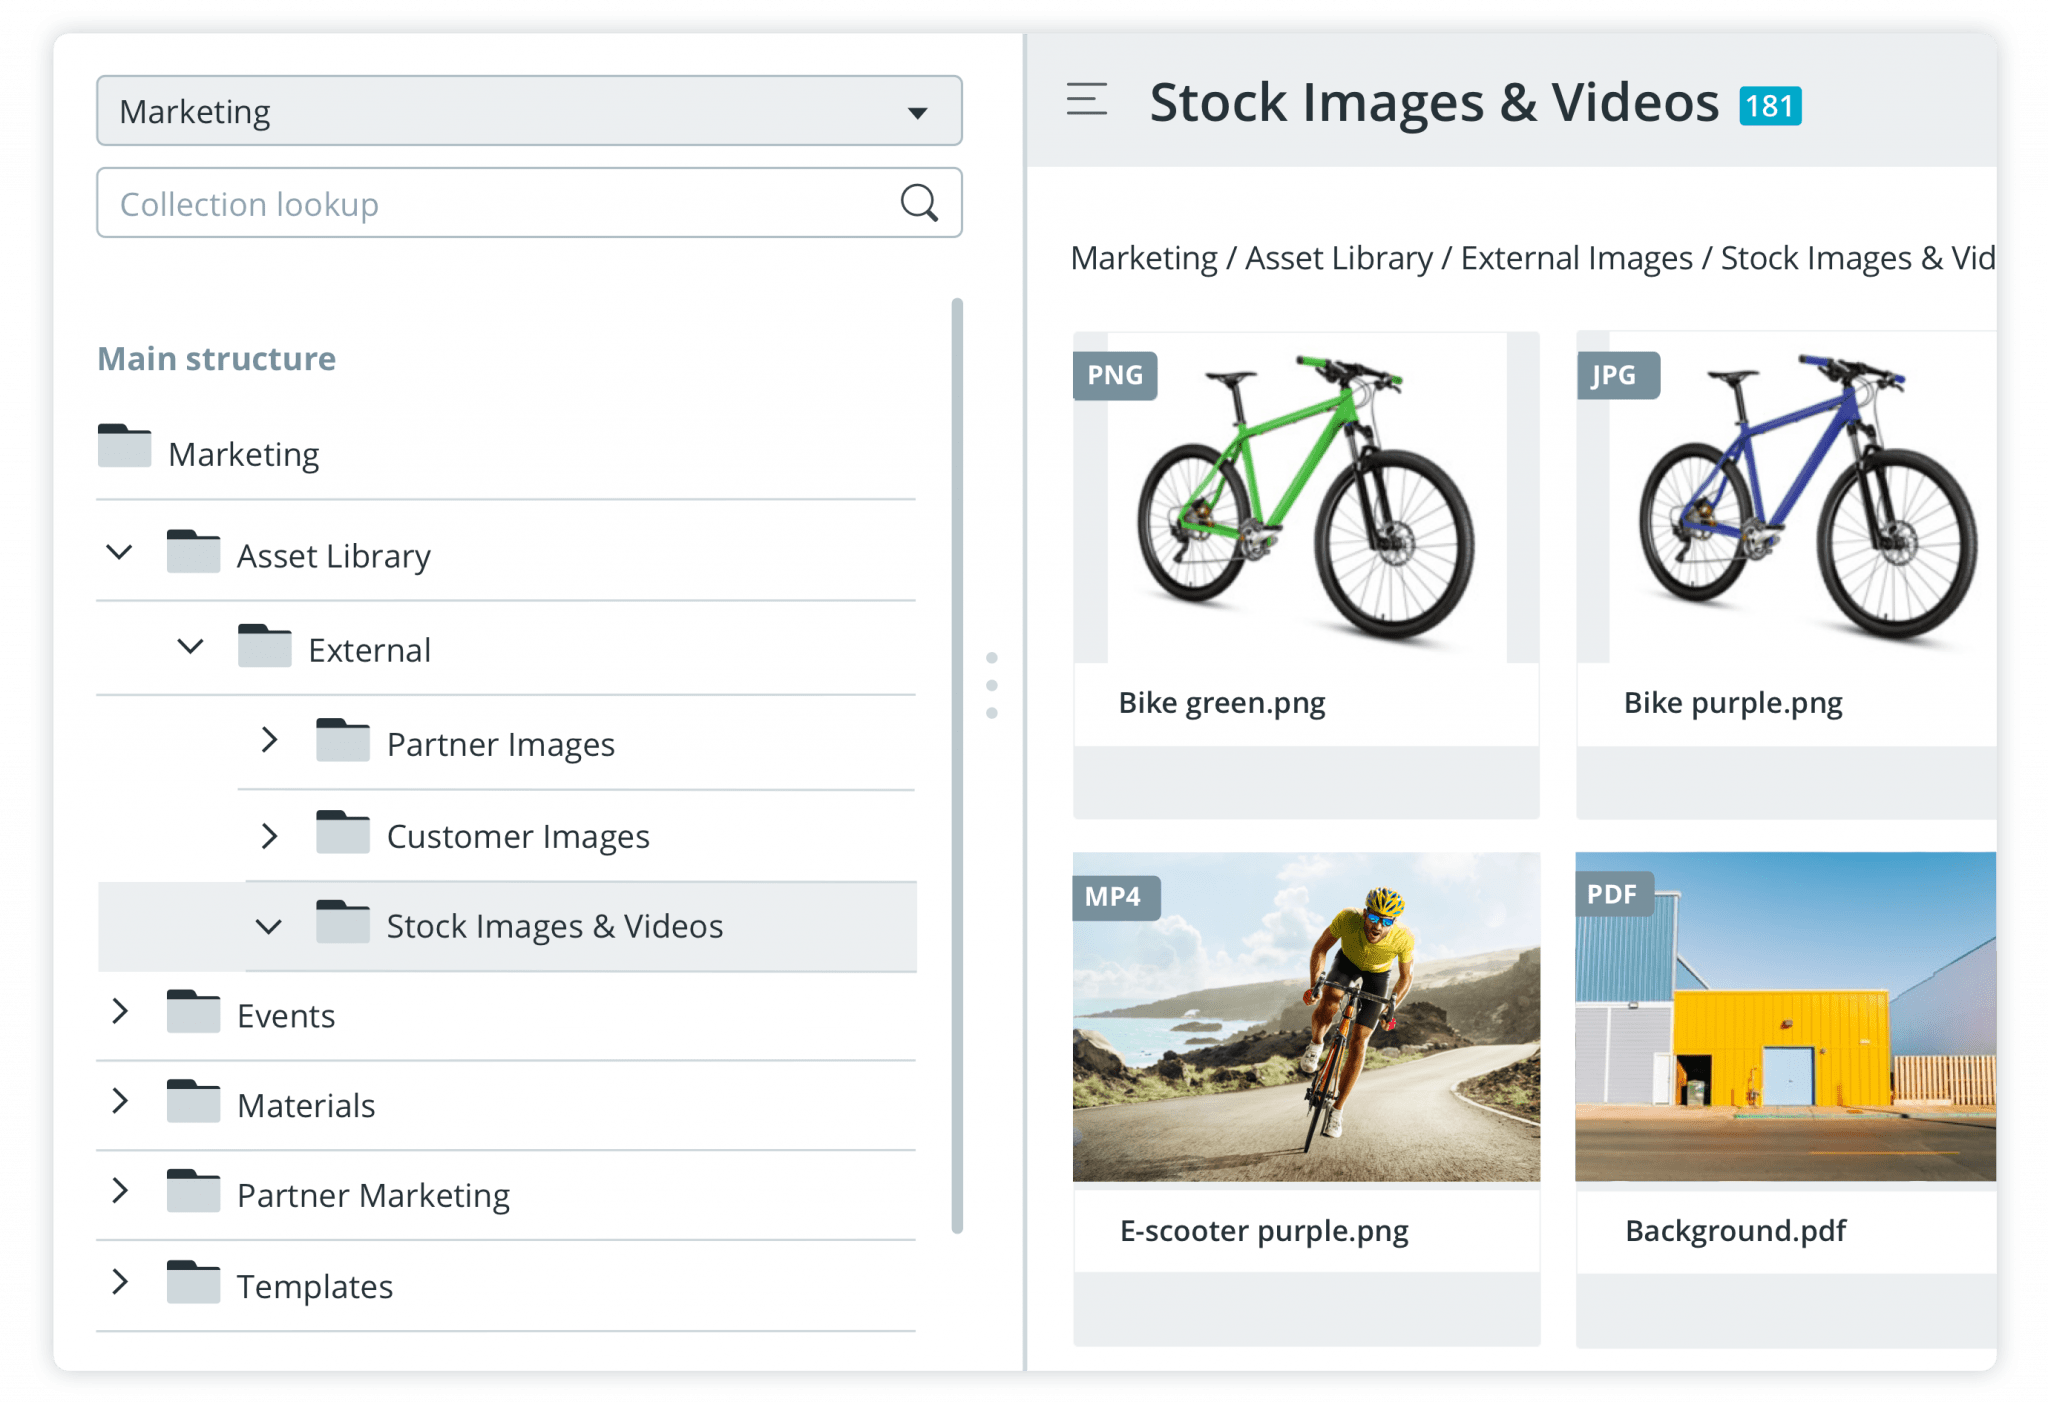The image size is (2048, 1402).
Task: Click the PNG format badge on Bike green.png
Action: point(1117,377)
